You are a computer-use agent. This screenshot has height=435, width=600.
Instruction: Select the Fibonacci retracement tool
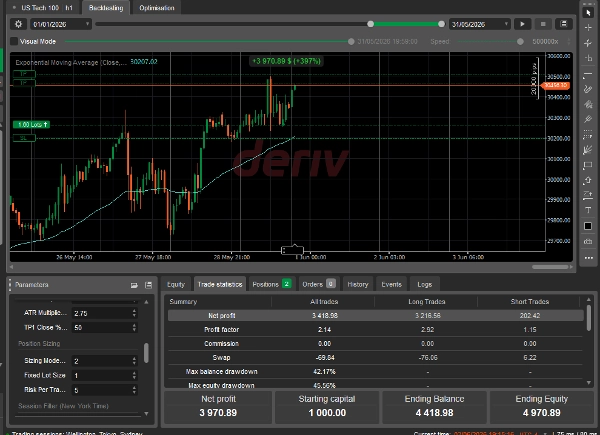[588, 135]
